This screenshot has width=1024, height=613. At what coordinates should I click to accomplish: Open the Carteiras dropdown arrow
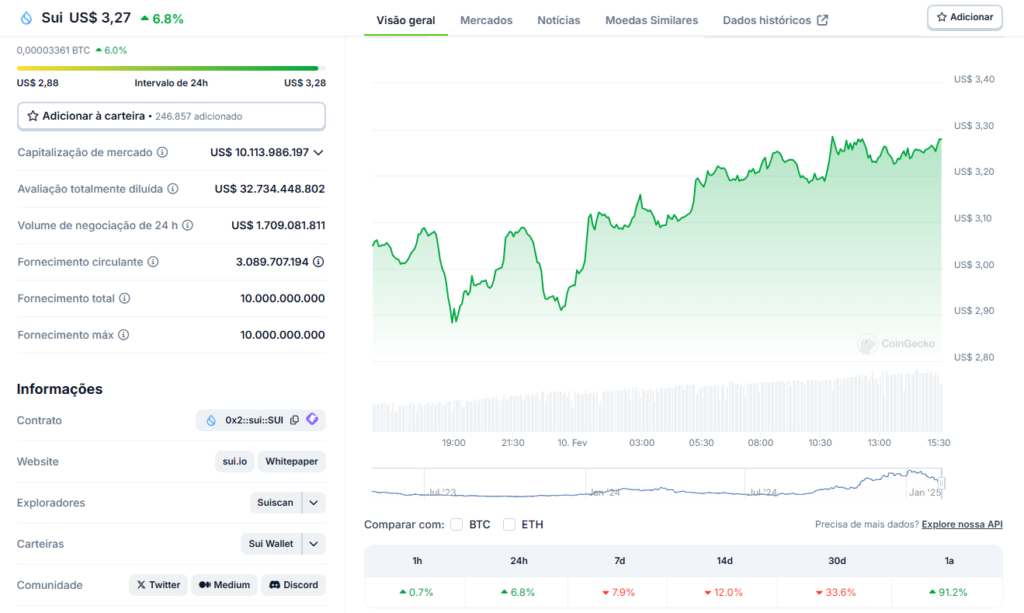(x=313, y=544)
